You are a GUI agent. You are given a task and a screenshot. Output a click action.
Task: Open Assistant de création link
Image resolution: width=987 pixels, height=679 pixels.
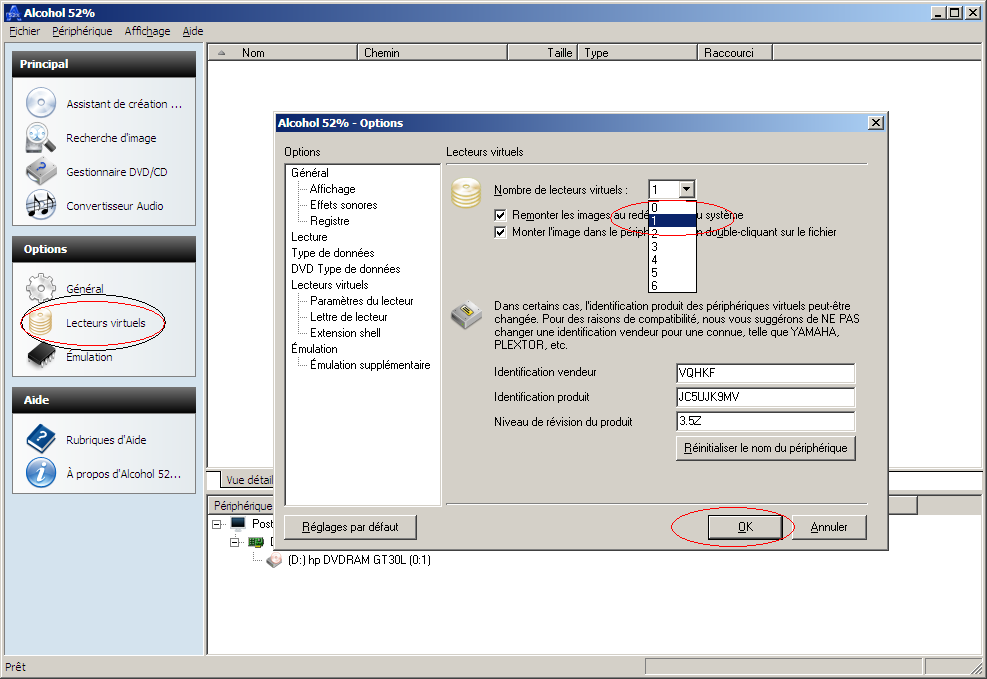click(x=124, y=104)
